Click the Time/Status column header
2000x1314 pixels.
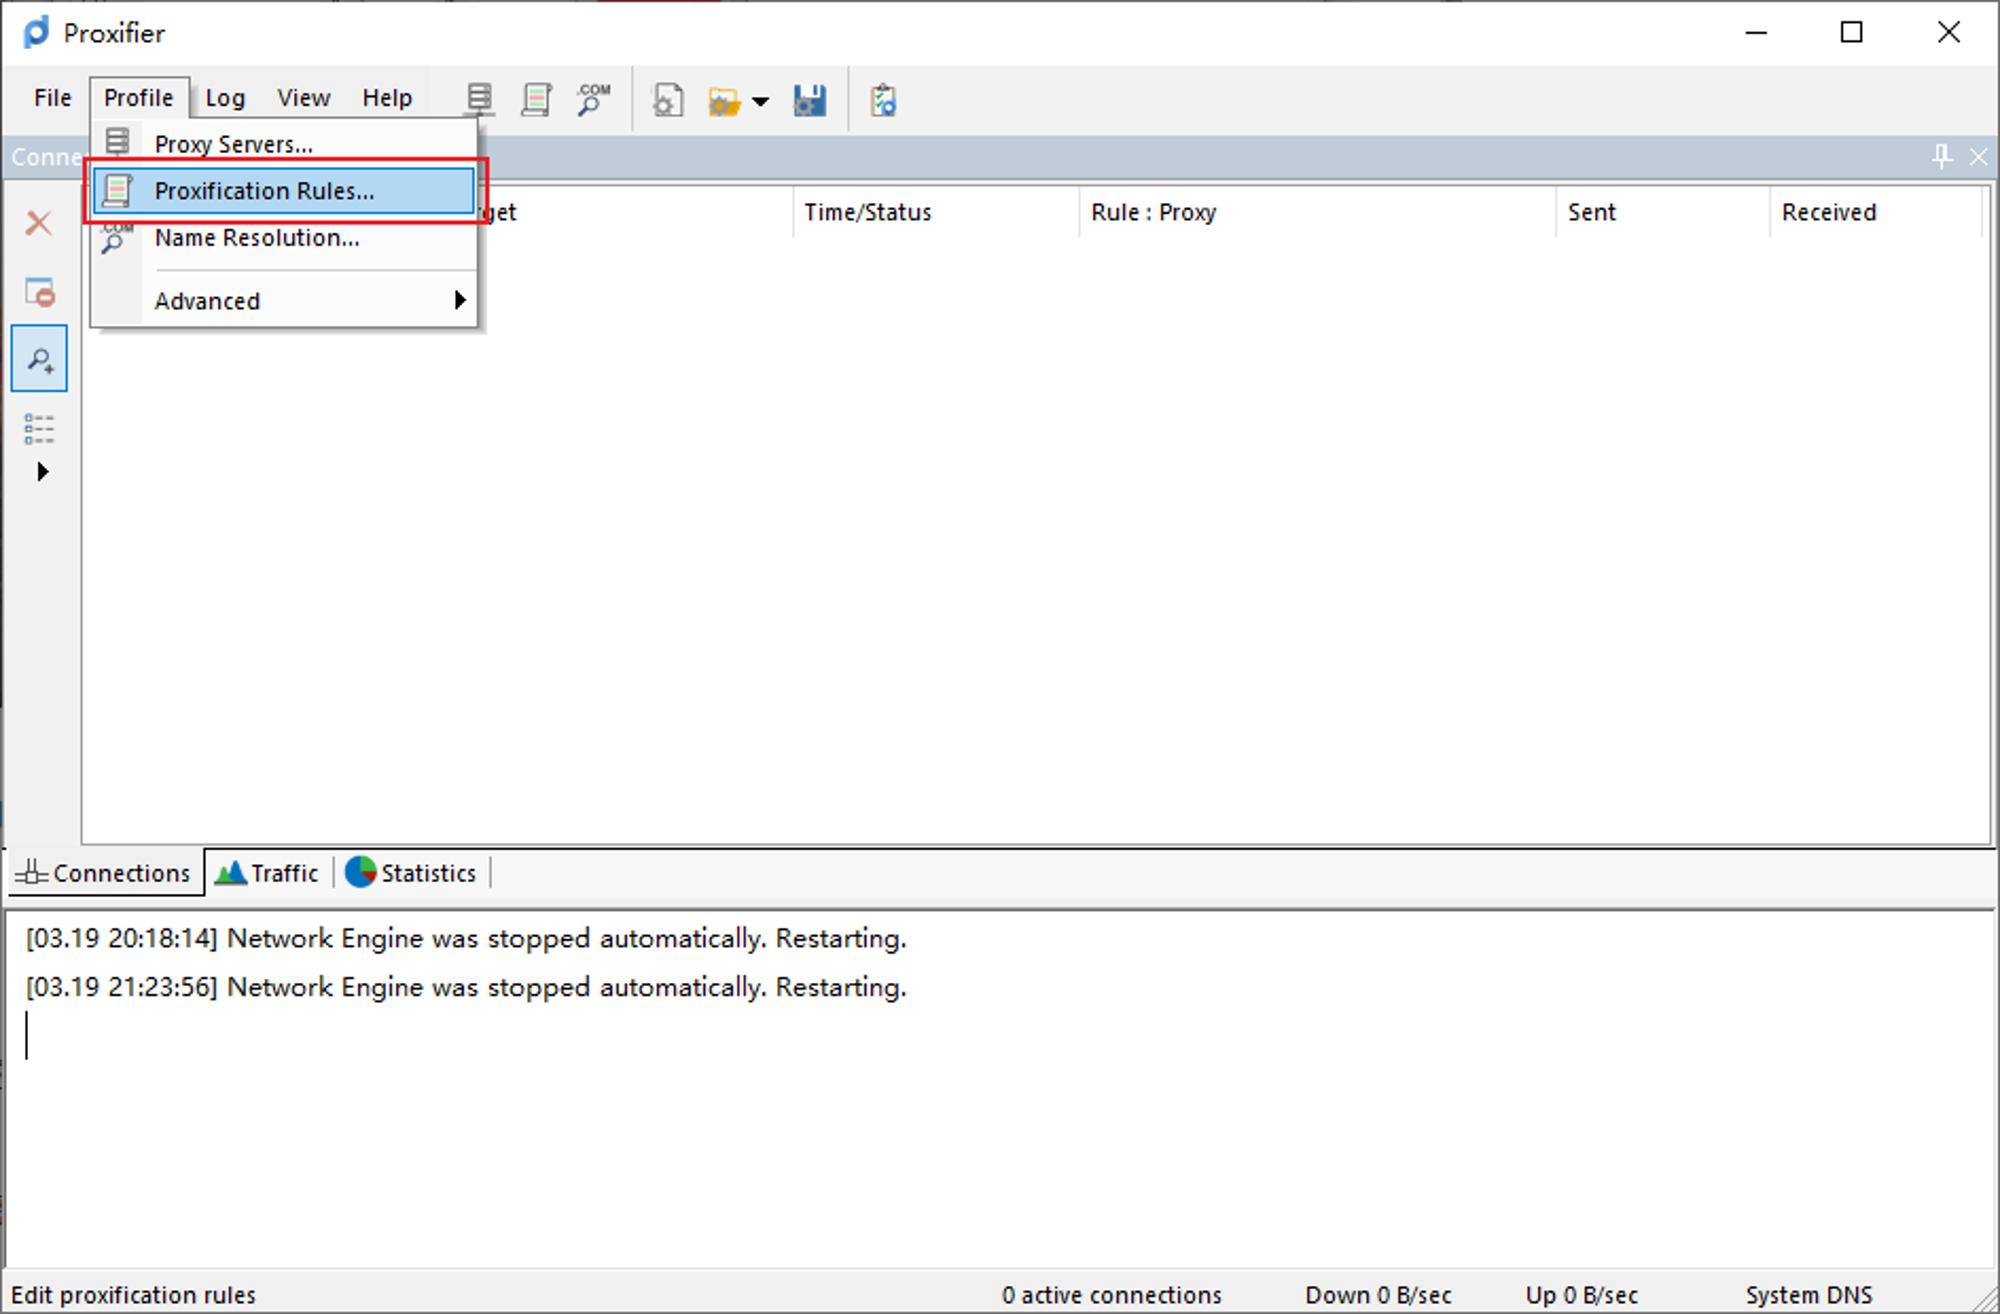point(936,212)
